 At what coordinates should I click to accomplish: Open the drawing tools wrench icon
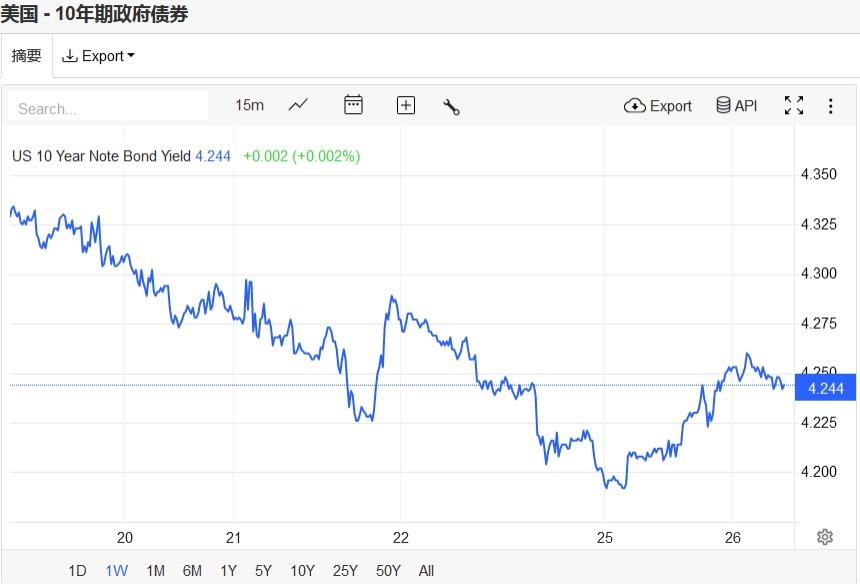451,106
